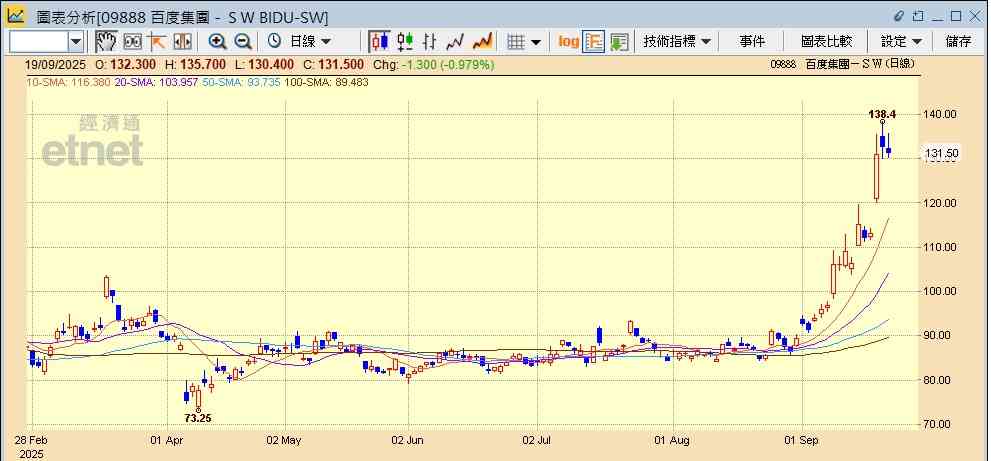Click the 01 Sep date axis label
Viewport: 991px width, 461px height.
pyautogui.click(x=802, y=440)
